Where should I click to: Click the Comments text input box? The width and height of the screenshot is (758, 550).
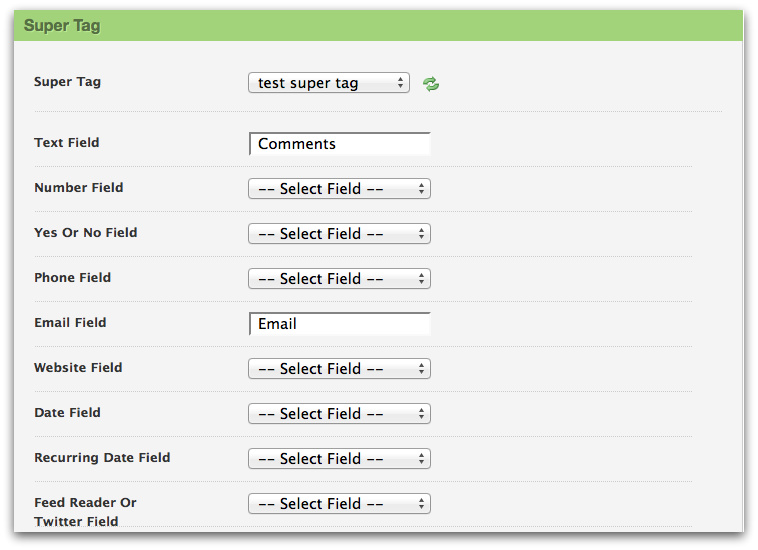click(x=340, y=144)
